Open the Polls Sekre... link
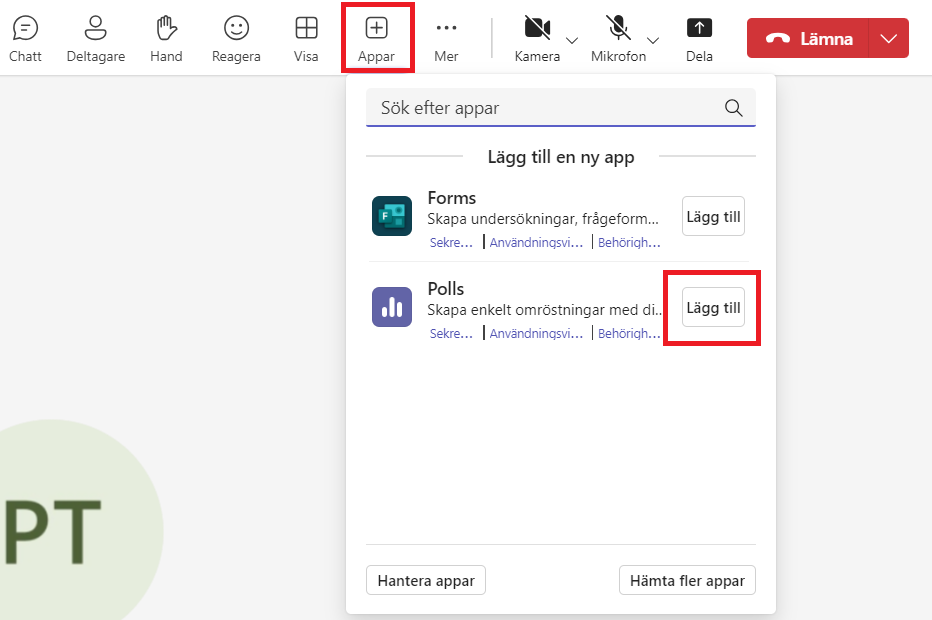 coord(452,333)
